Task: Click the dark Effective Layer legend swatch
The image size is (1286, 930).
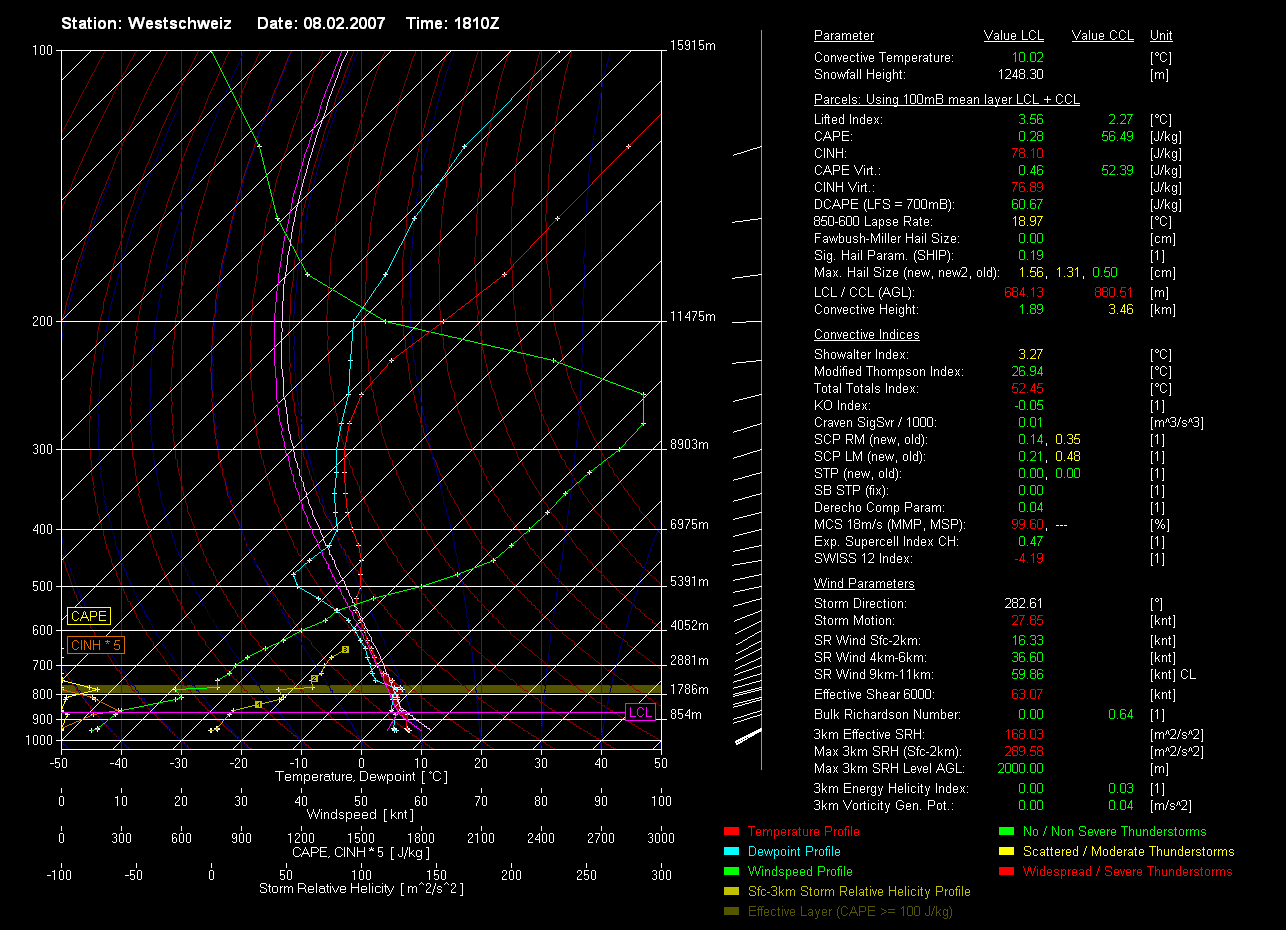Action: pyautogui.click(x=730, y=912)
